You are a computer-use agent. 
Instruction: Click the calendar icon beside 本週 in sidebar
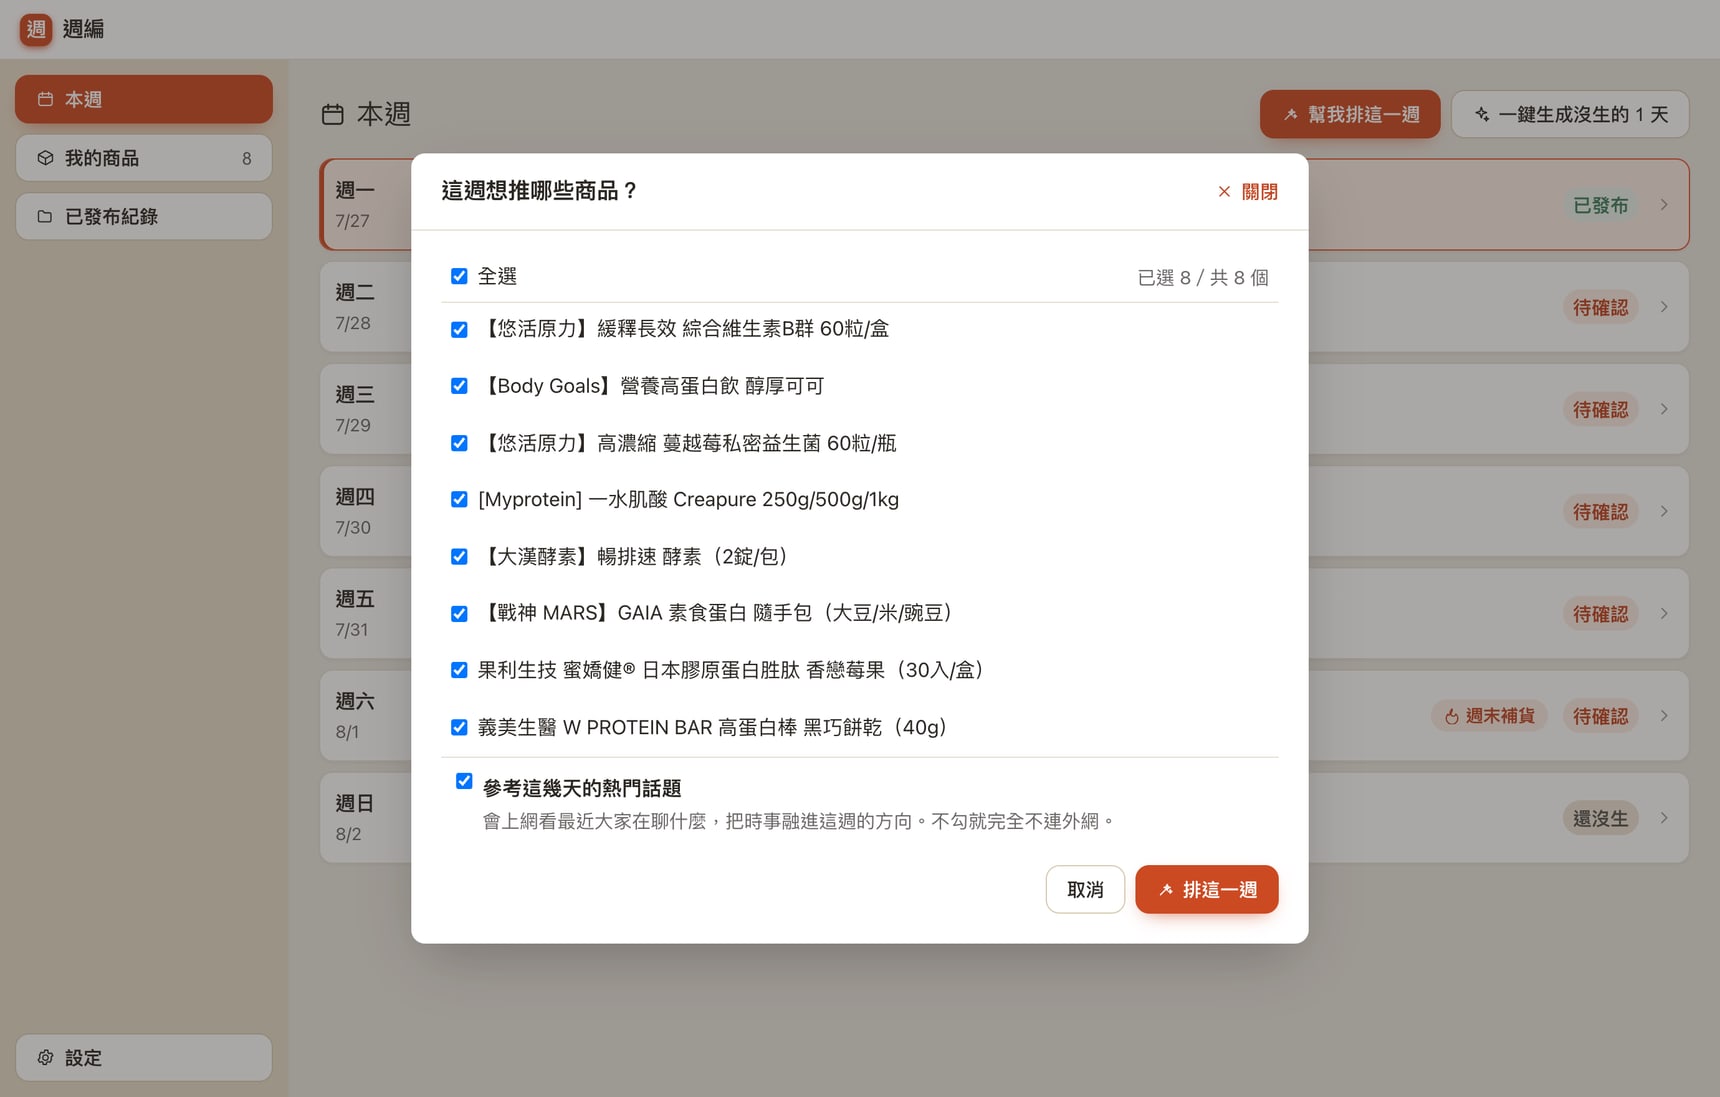45,99
